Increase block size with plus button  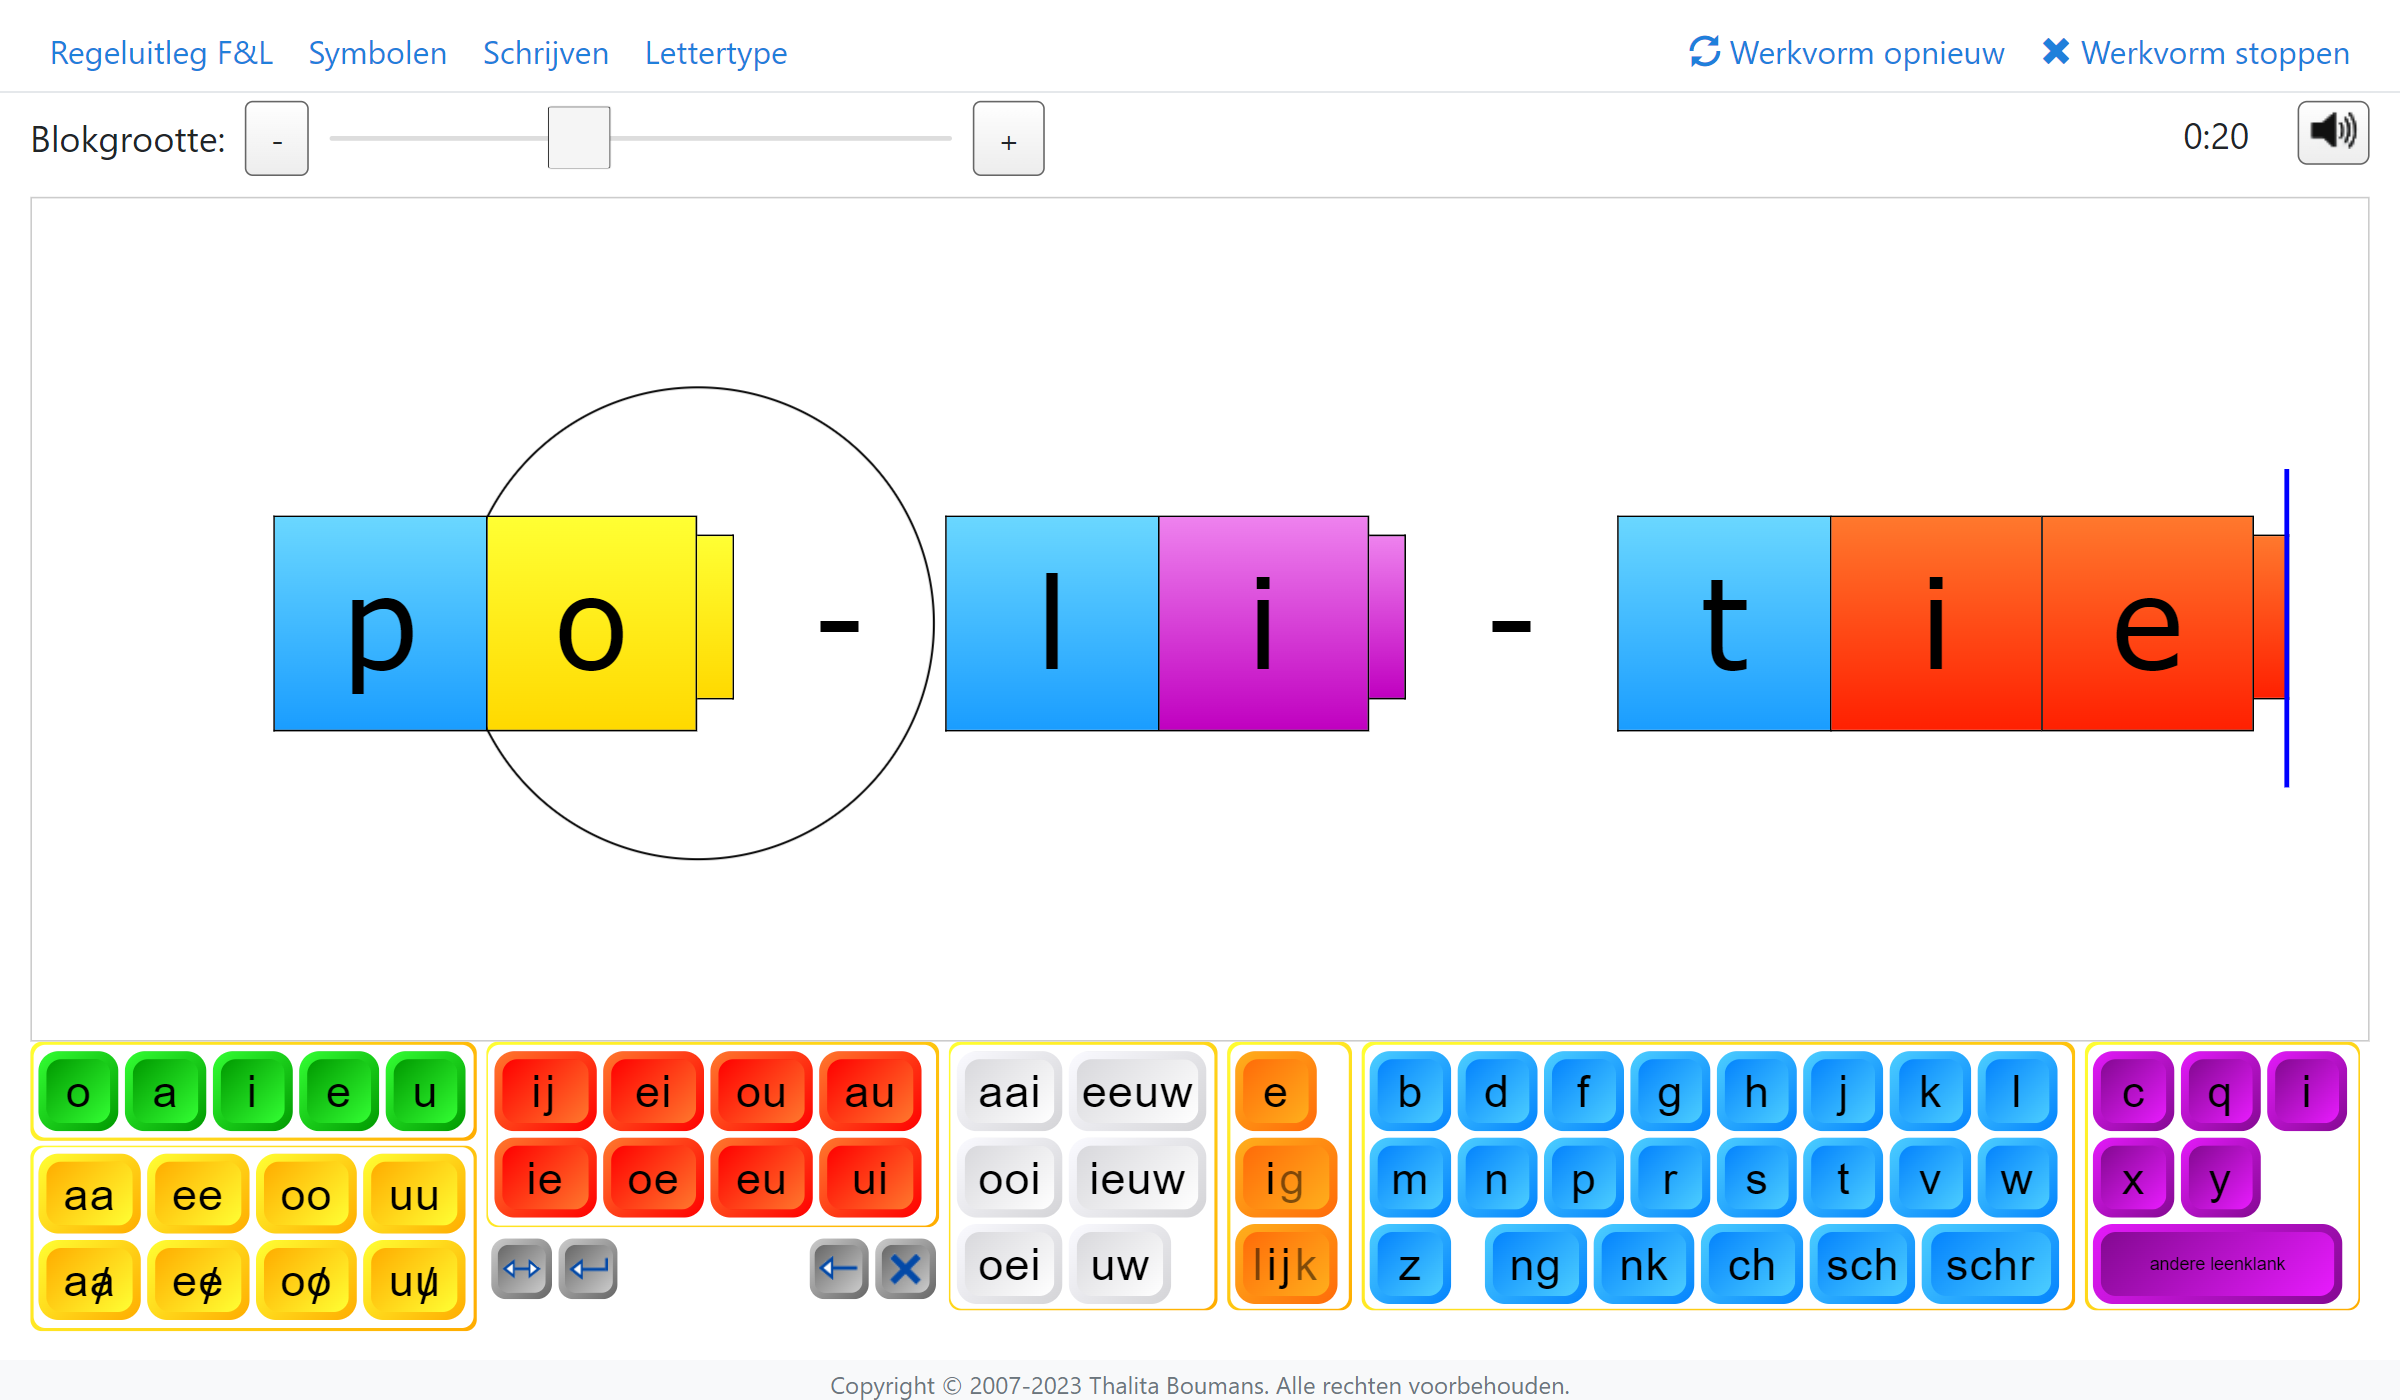(x=1009, y=138)
